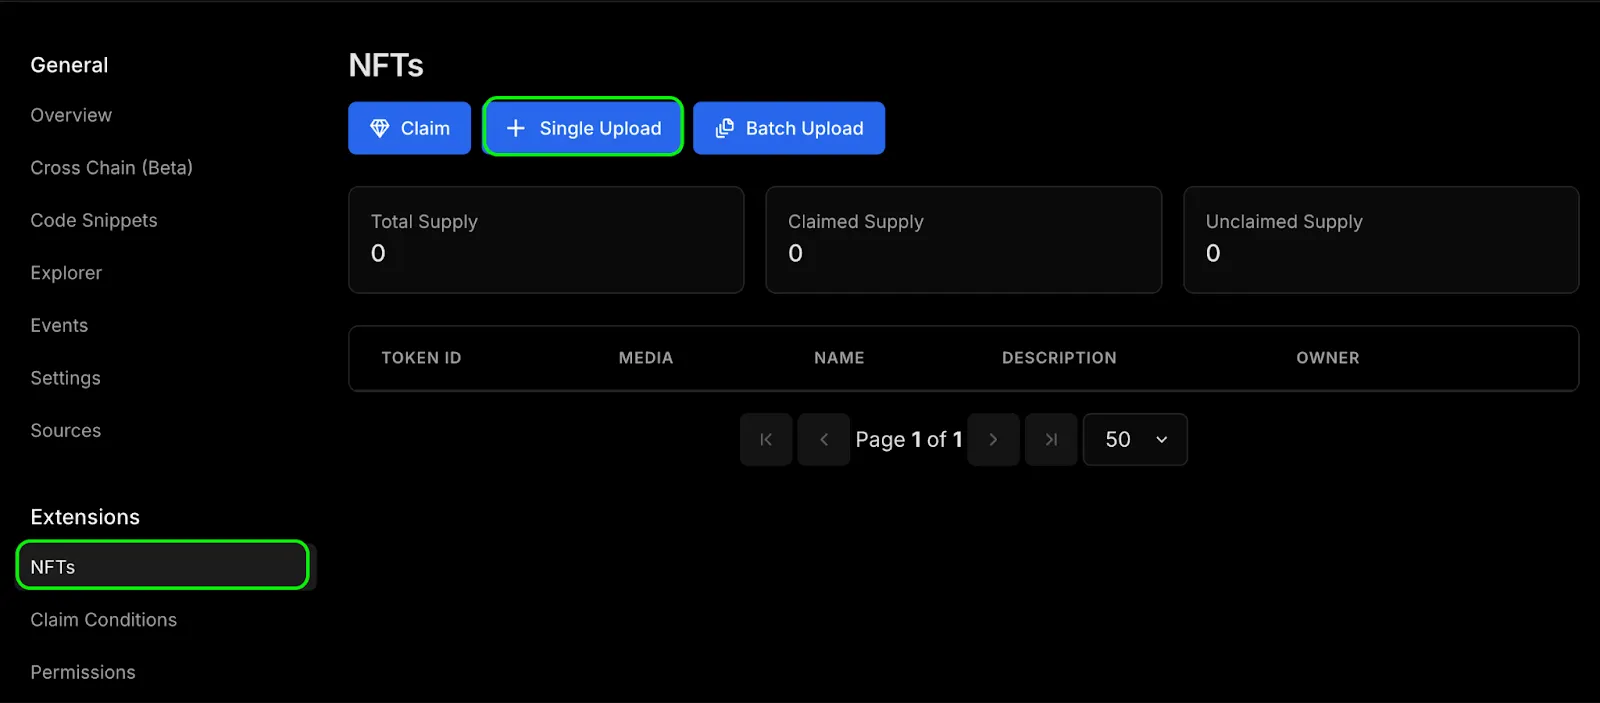Click the Owner column header
Screen dimensions: 1600x703
pyautogui.click(x=1327, y=358)
